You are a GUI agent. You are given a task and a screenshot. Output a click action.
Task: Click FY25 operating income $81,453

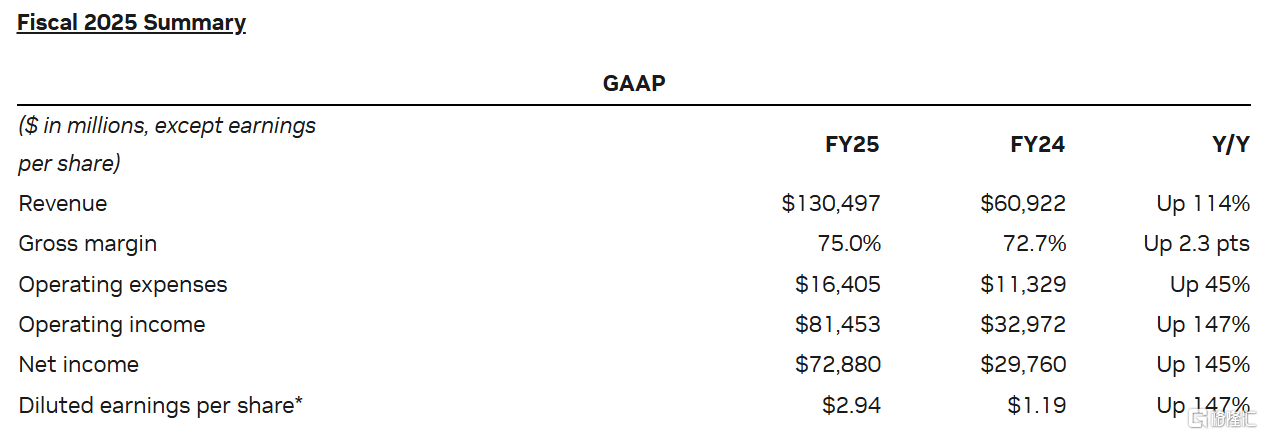click(838, 325)
